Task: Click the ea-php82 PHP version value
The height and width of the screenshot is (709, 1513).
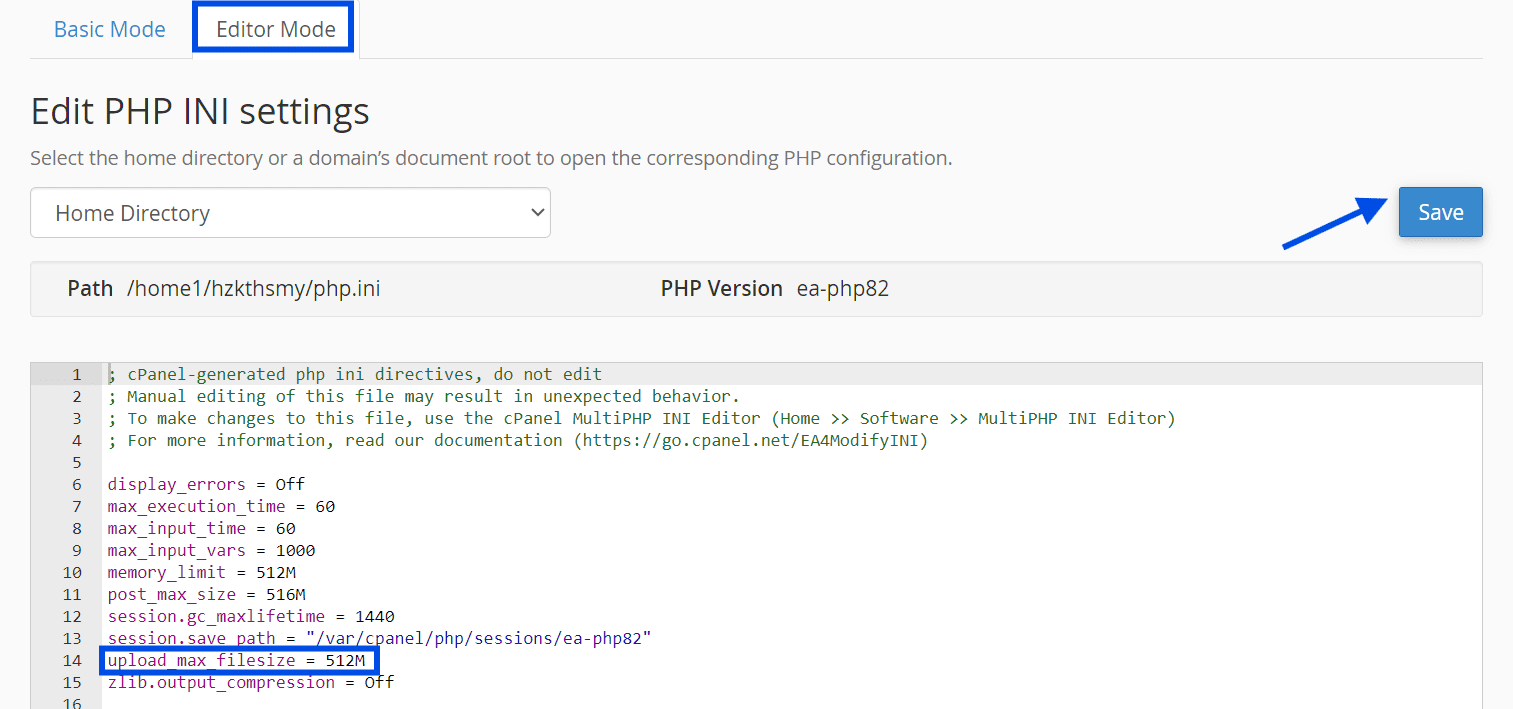Action: click(842, 289)
